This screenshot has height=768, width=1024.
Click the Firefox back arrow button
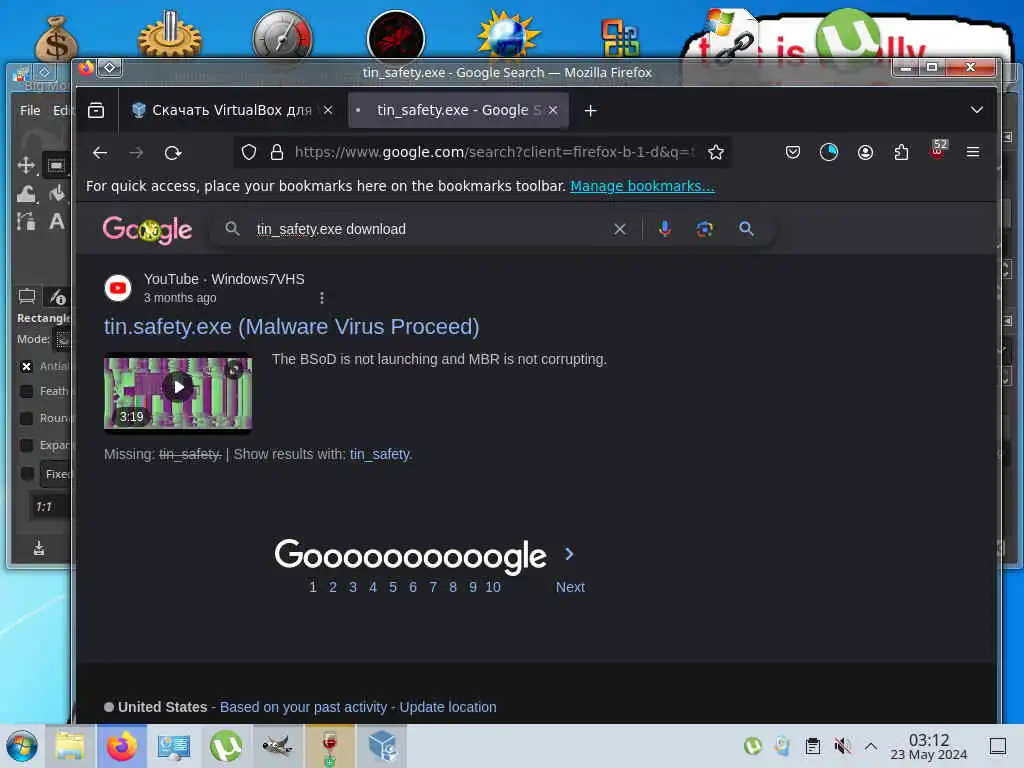[100, 153]
